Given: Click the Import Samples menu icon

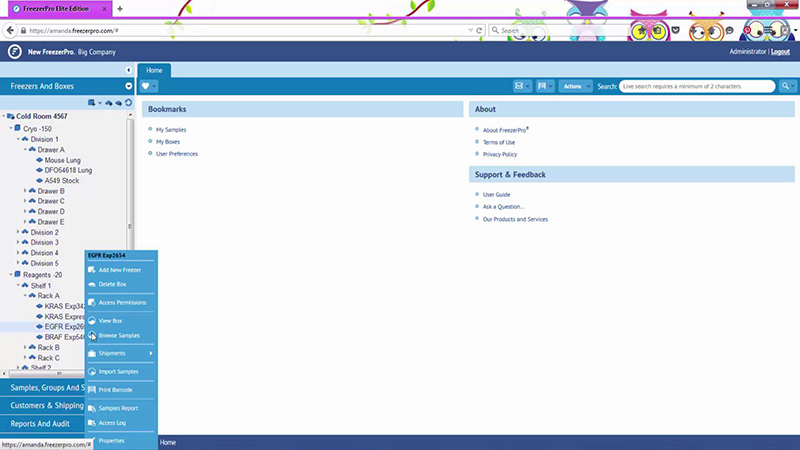Looking at the screenshot, I should click(92, 371).
